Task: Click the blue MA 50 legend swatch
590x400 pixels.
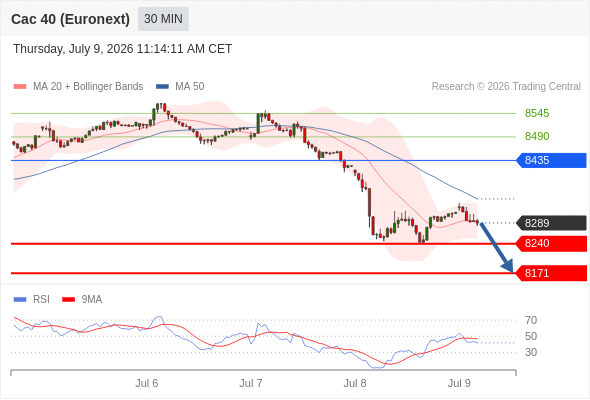Action: pos(163,87)
